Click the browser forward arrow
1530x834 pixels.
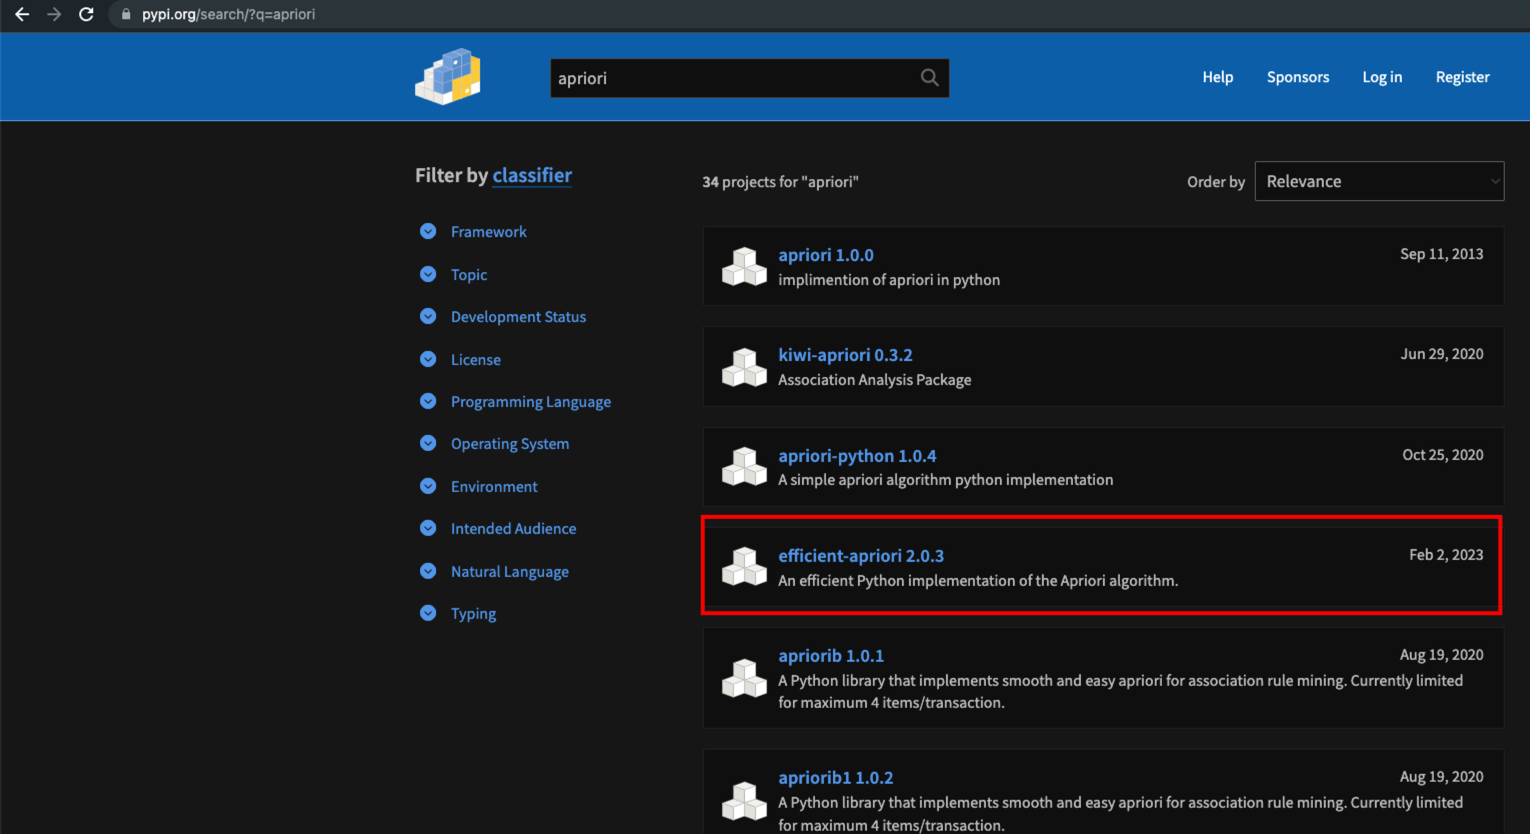coord(54,14)
